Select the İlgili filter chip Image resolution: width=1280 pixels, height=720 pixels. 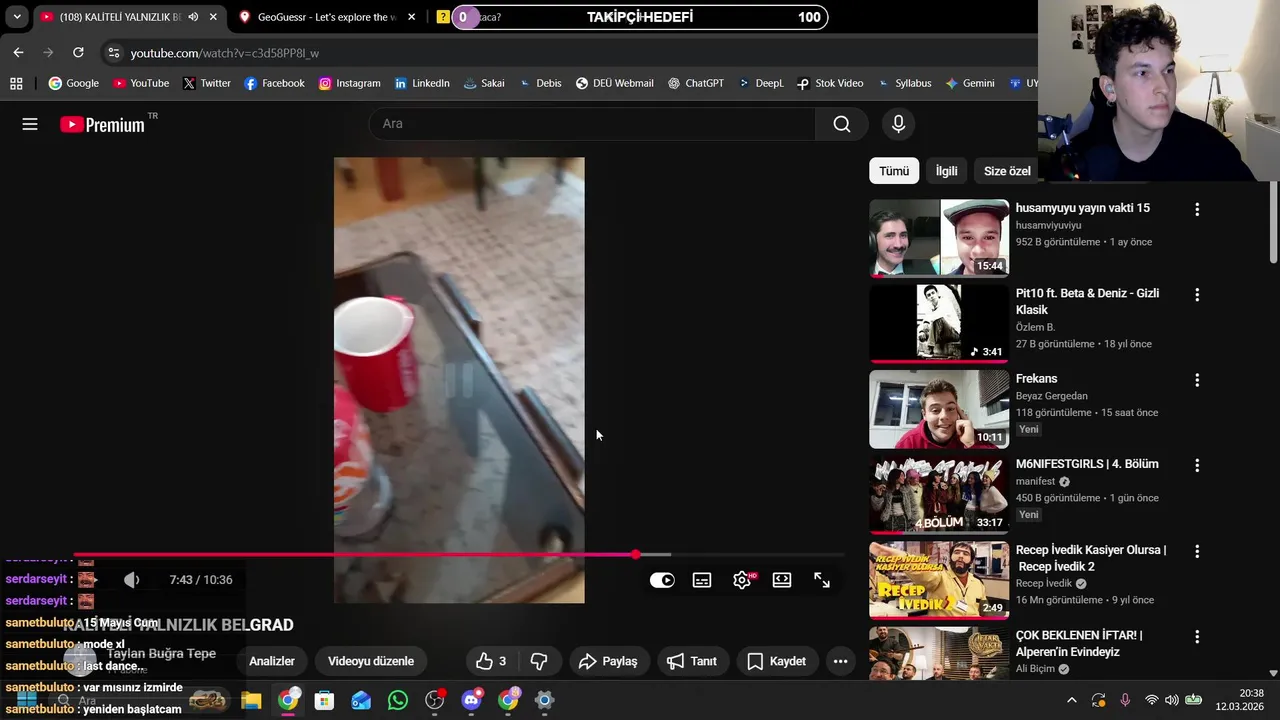click(946, 171)
